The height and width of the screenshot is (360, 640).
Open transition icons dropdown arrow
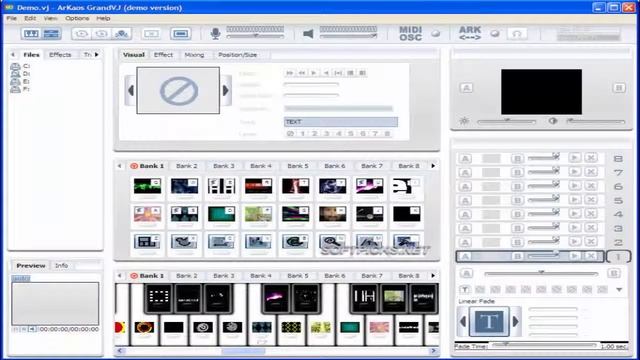619,289
